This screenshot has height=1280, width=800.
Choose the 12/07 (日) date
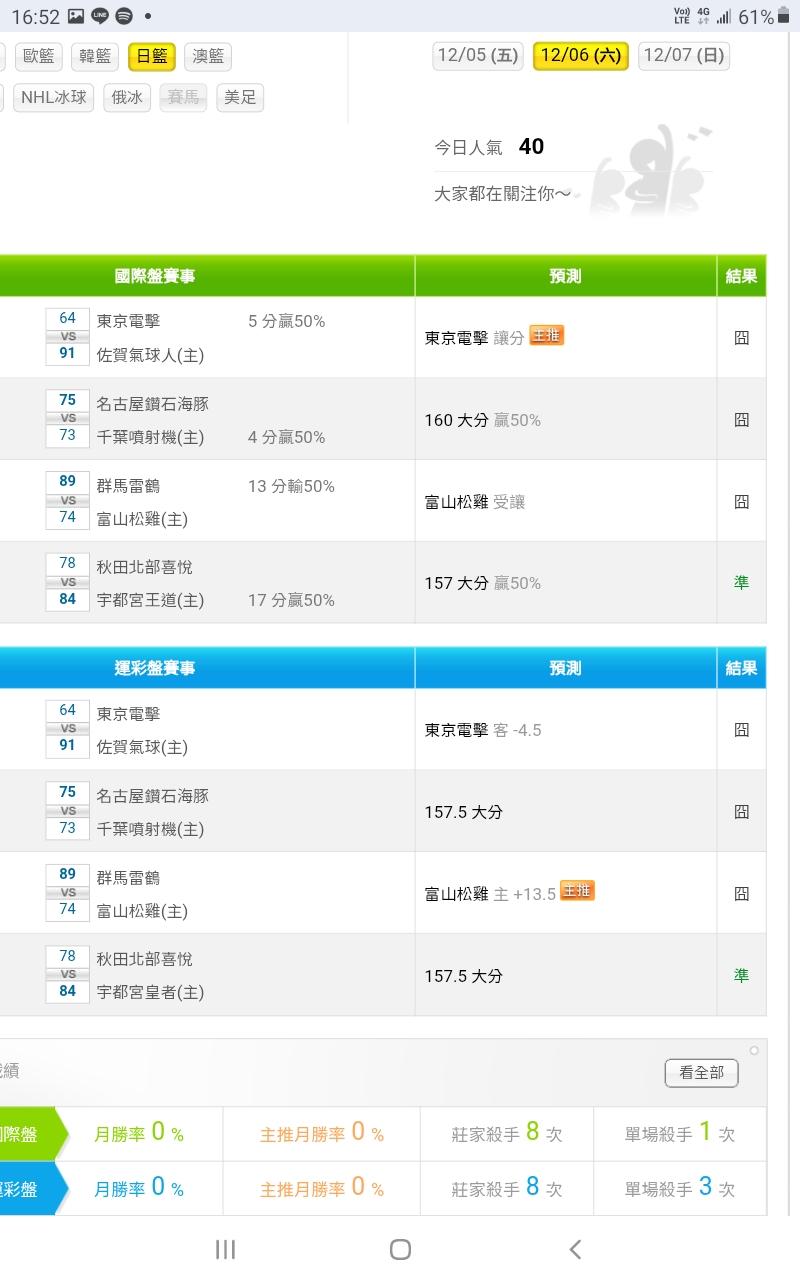click(x=684, y=56)
